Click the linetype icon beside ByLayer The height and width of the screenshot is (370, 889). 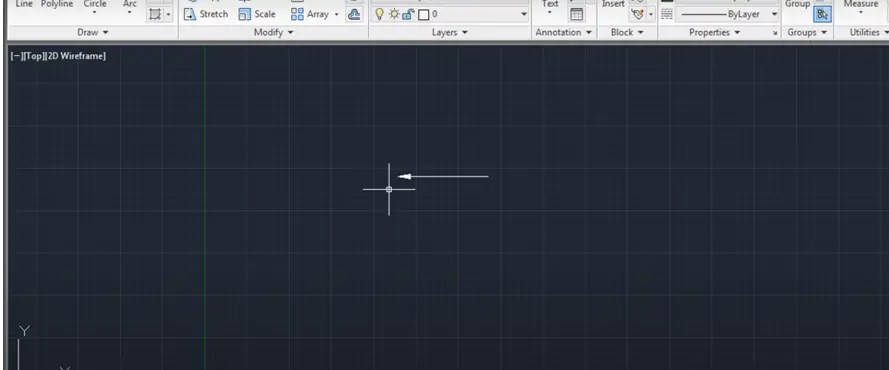[x=667, y=14]
